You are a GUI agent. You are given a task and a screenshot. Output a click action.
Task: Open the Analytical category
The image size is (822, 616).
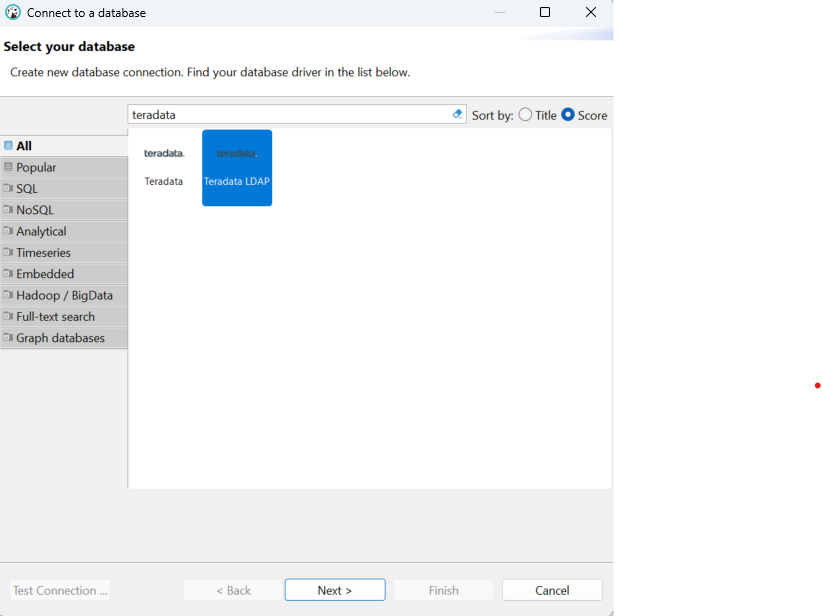pyautogui.click(x=64, y=231)
